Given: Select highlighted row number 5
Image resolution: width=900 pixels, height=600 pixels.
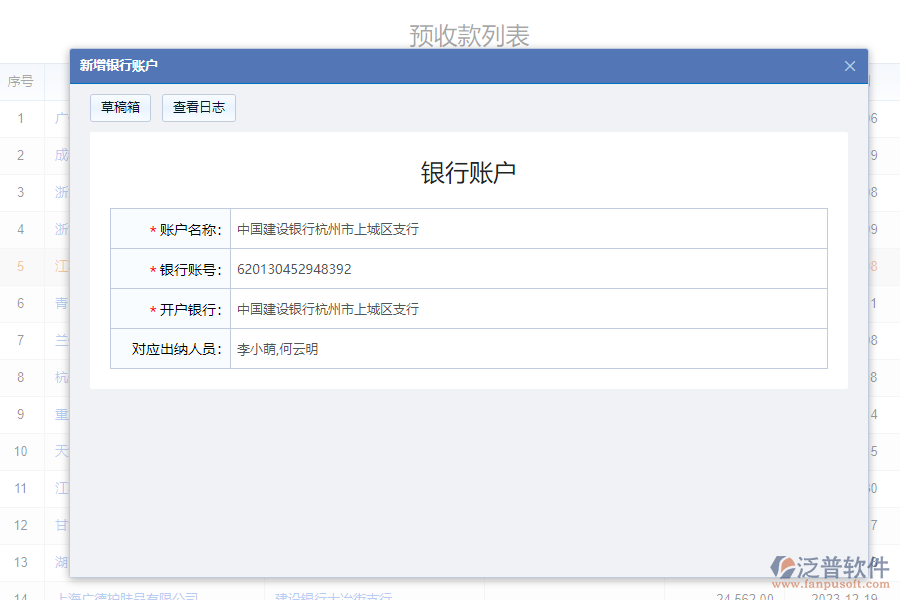Looking at the screenshot, I should [22, 266].
